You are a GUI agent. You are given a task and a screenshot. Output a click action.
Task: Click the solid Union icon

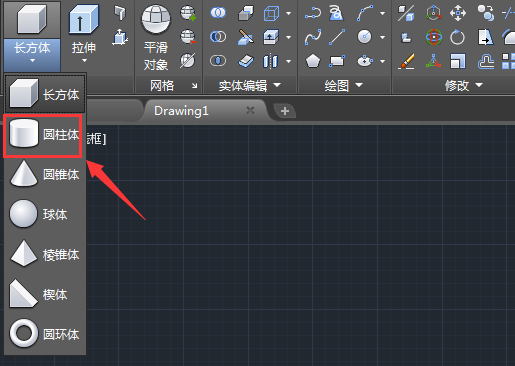pos(218,13)
